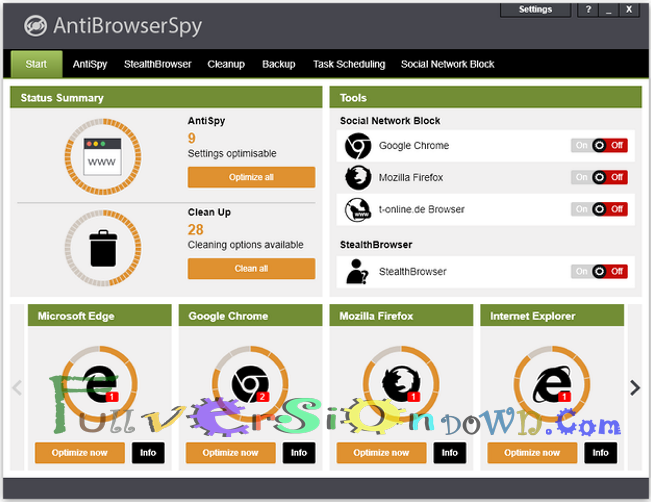
Task: Show next browsers with right arrow
Action: [635, 387]
